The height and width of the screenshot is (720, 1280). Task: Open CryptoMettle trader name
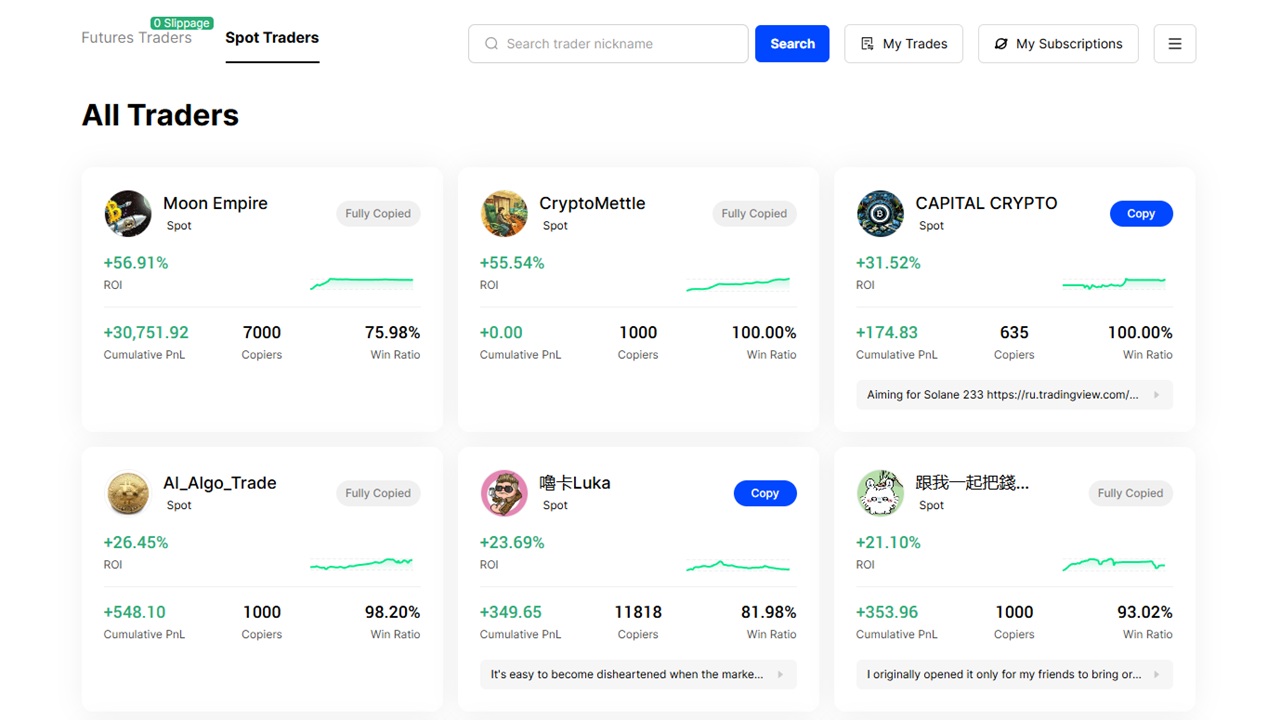point(592,203)
